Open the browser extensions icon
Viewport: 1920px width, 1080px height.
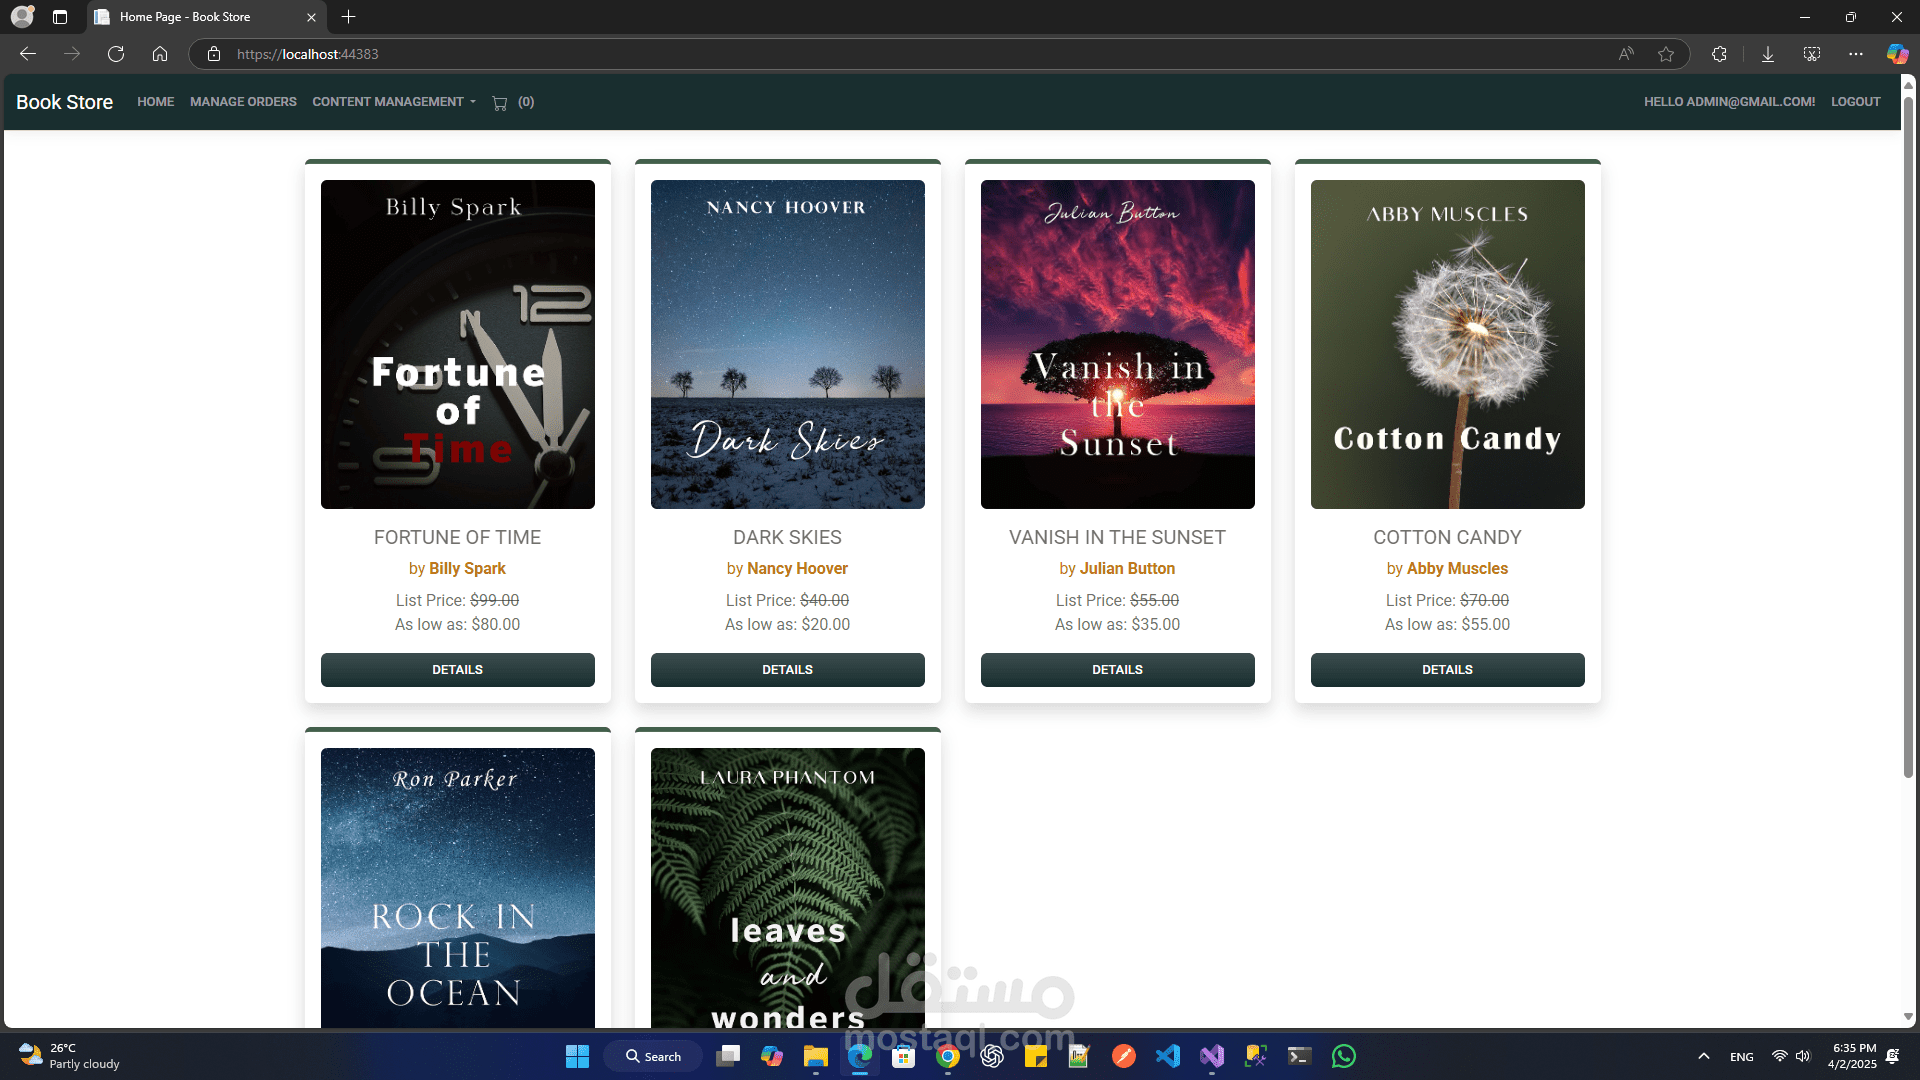click(1719, 54)
